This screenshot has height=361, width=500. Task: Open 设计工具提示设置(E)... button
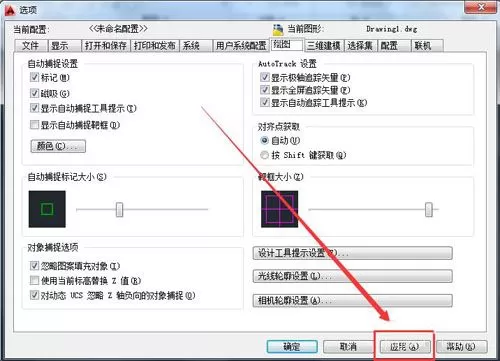tap(353, 253)
